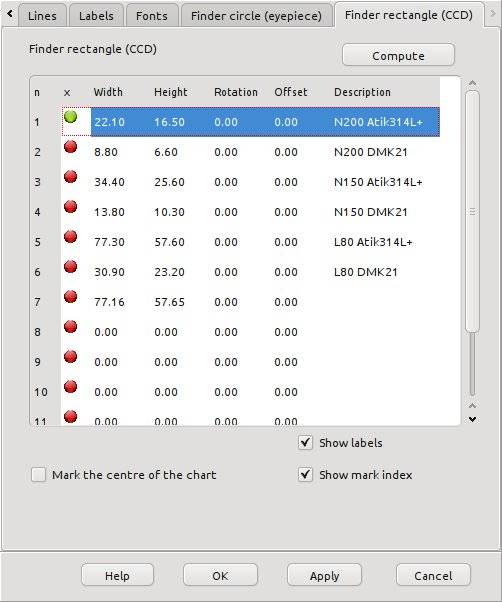The width and height of the screenshot is (502, 602).
Task: Check Mark the centre of the chart
Action: point(38,475)
